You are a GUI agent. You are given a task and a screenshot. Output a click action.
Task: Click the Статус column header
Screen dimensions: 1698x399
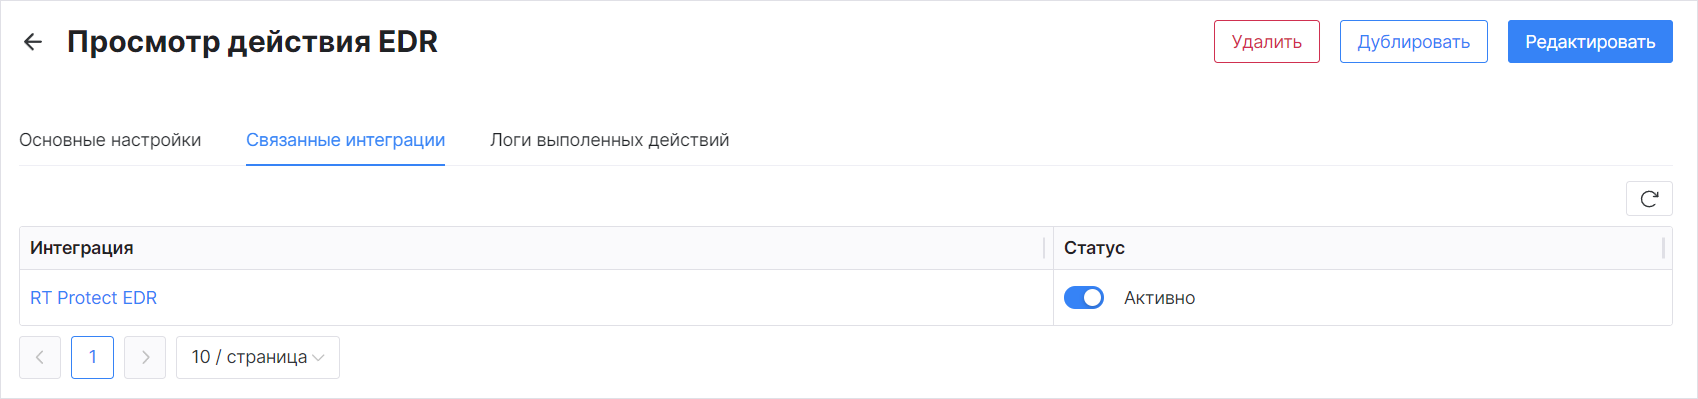click(1094, 248)
